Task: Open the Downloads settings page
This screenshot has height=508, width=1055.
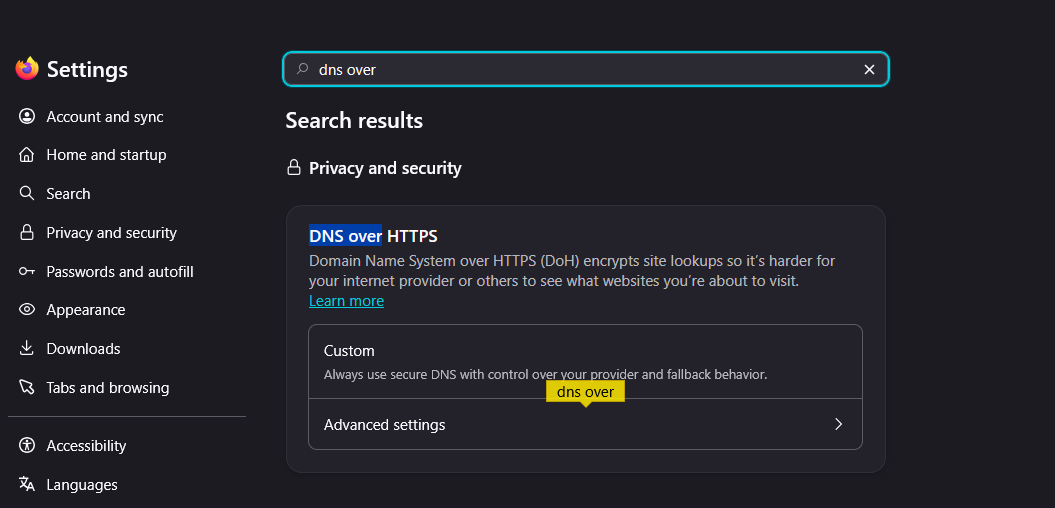Action: pos(83,349)
